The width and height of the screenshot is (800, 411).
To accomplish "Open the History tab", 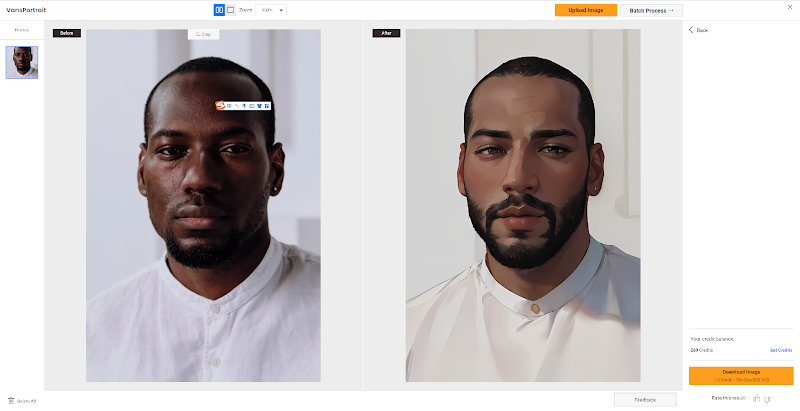I will pyautogui.click(x=22, y=30).
